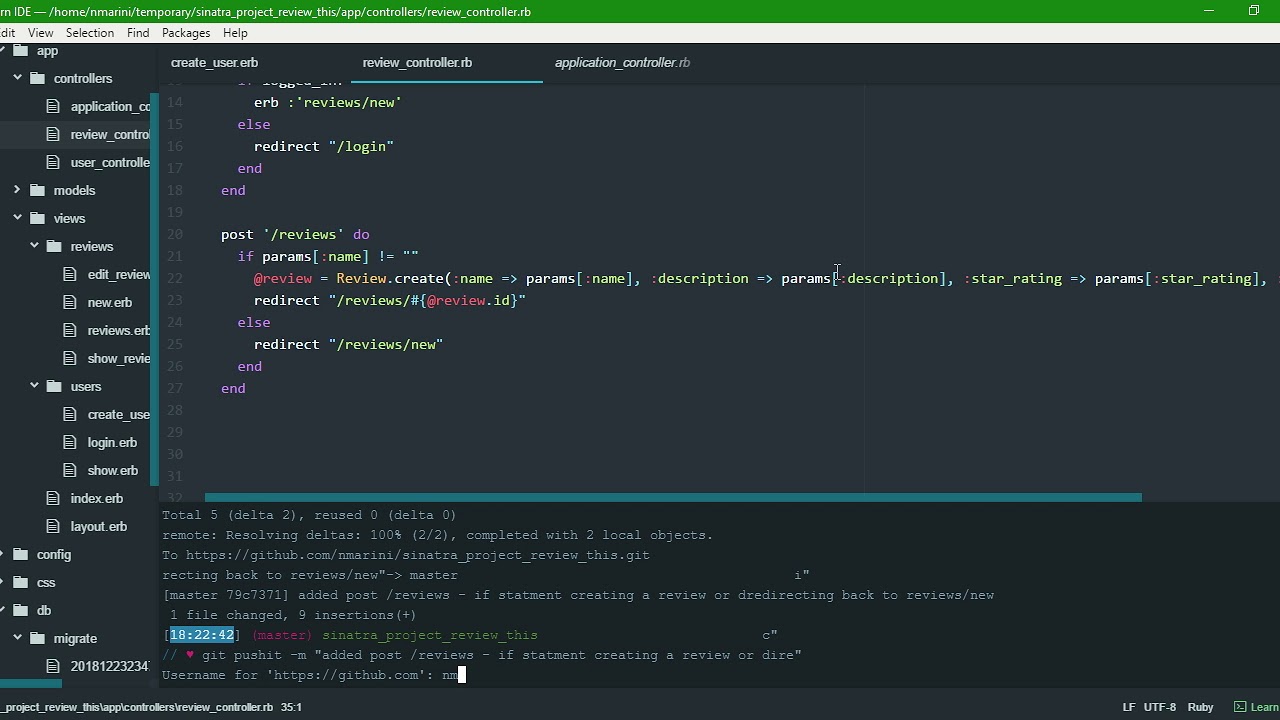The height and width of the screenshot is (720, 1280).
Task: Open user_controller file in tree
Action: (x=110, y=162)
